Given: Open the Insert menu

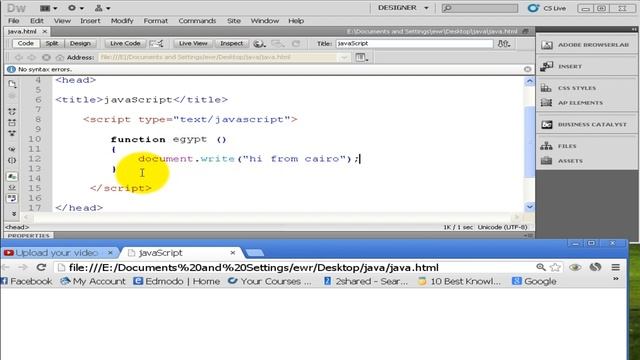Looking at the screenshot, I should (90, 21).
